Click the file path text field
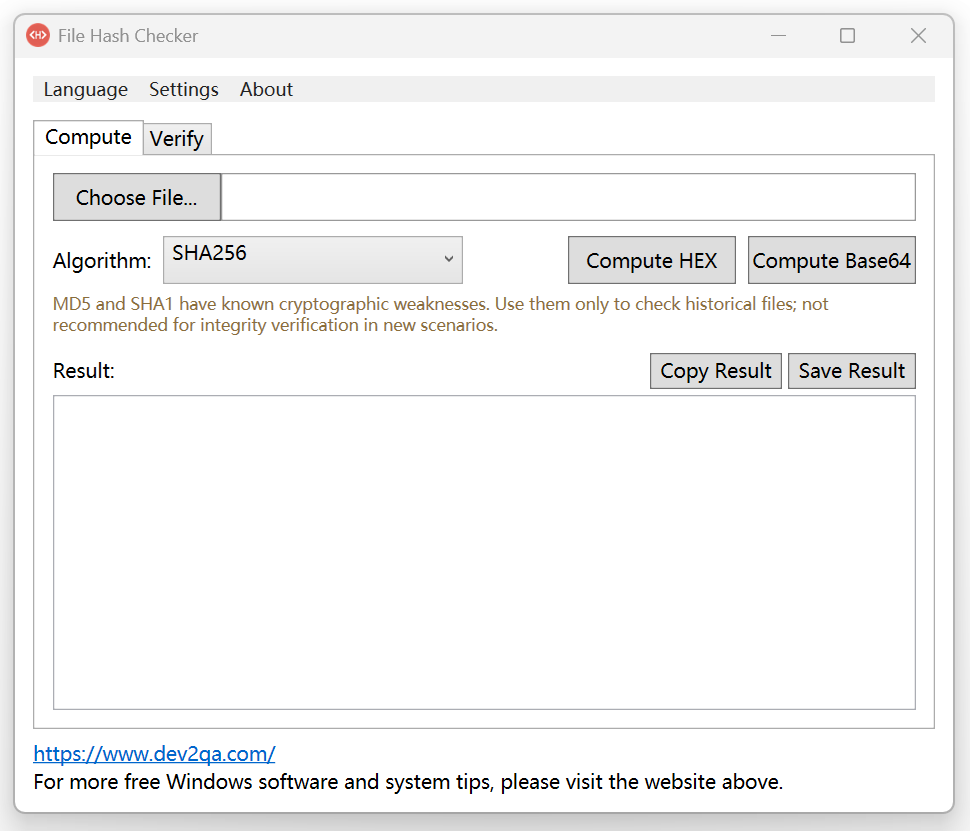 [x=568, y=197]
